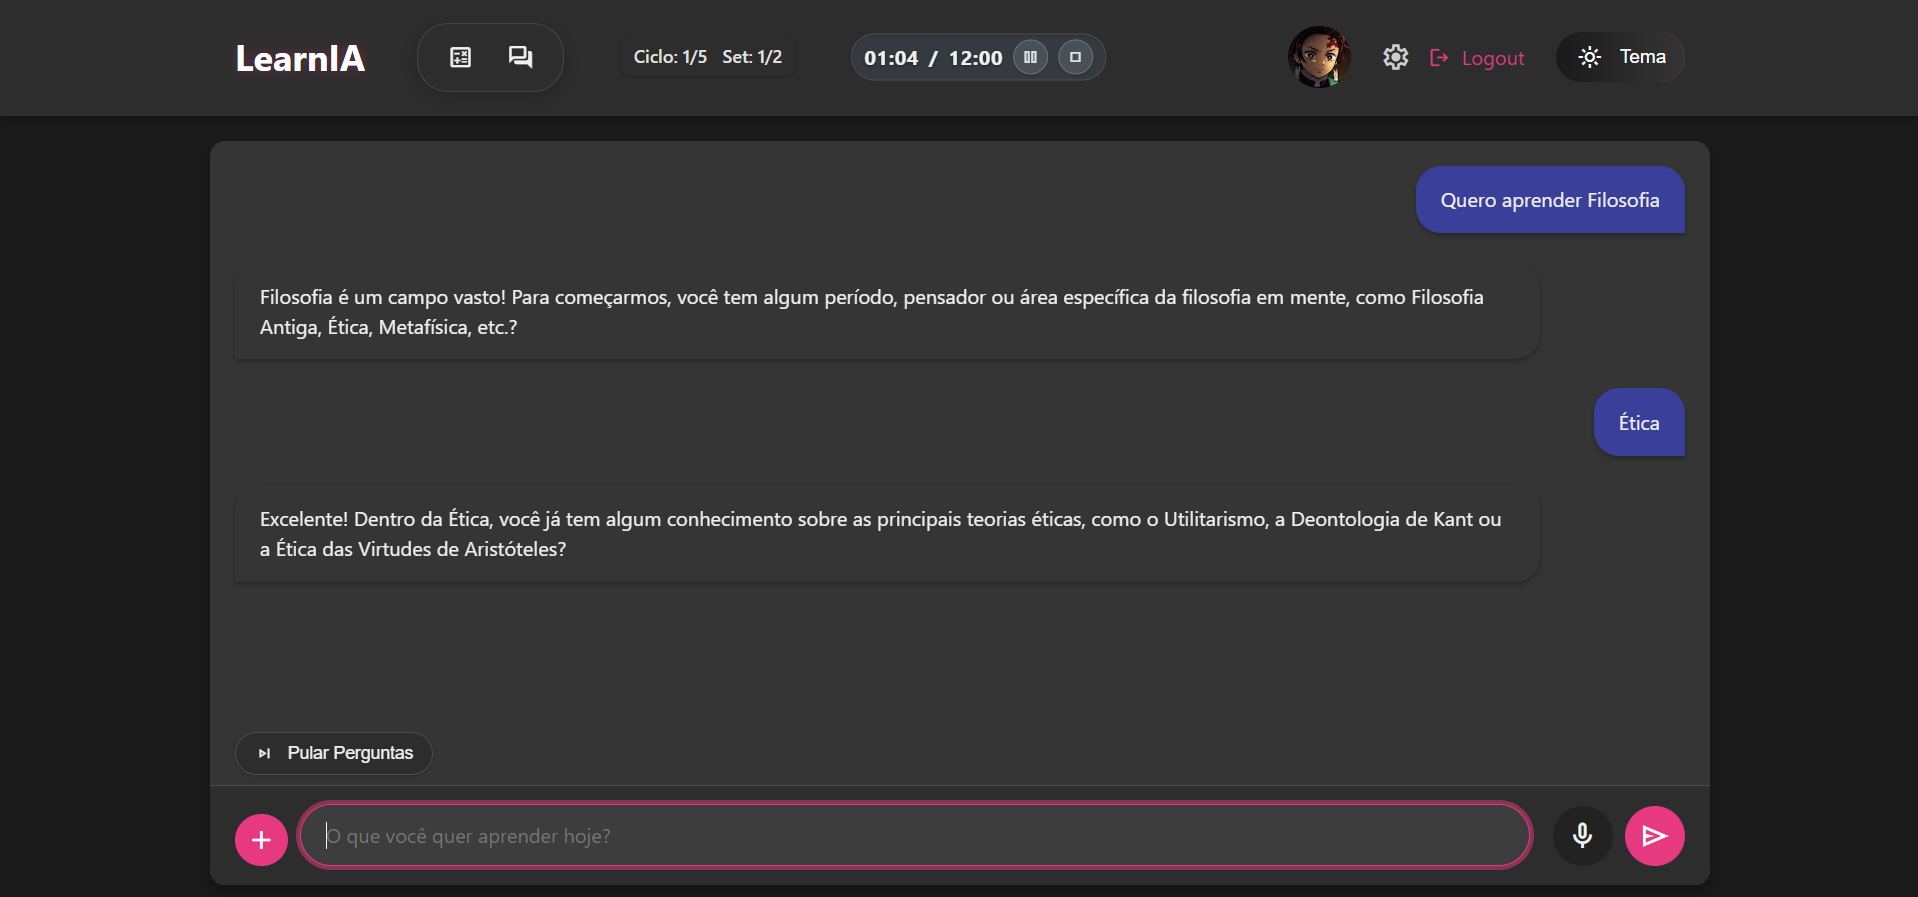Send the message with the arrow button
The height and width of the screenshot is (897, 1918).
(1654, 836)
